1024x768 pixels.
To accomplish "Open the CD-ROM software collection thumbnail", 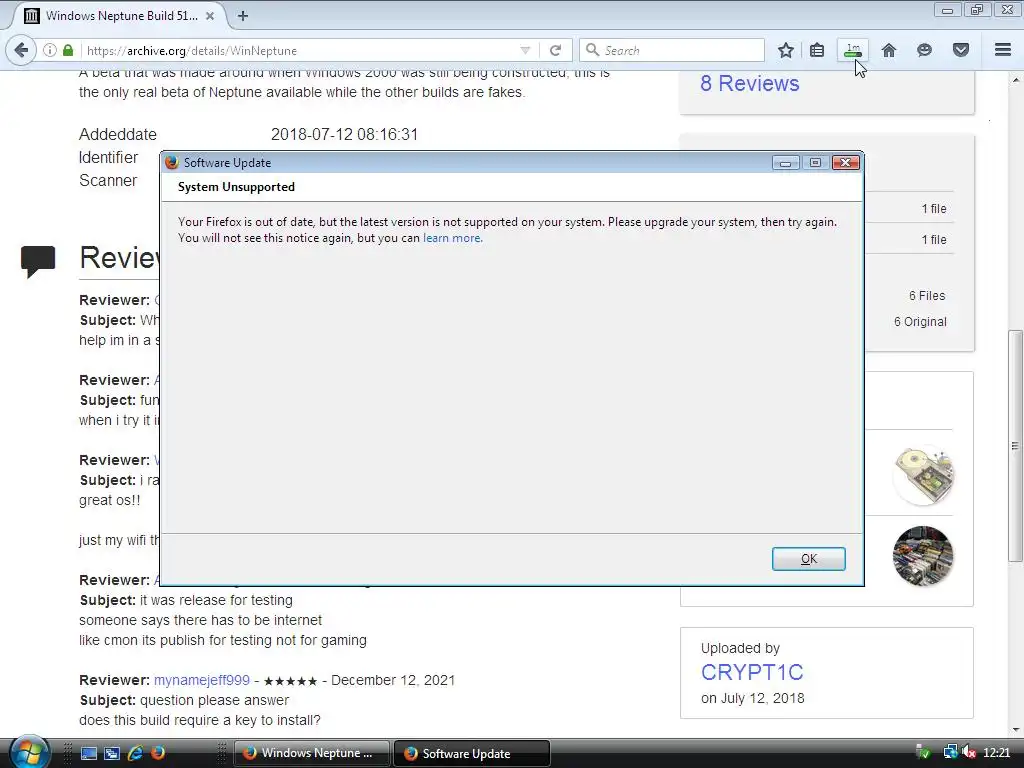I will (923, 476).
